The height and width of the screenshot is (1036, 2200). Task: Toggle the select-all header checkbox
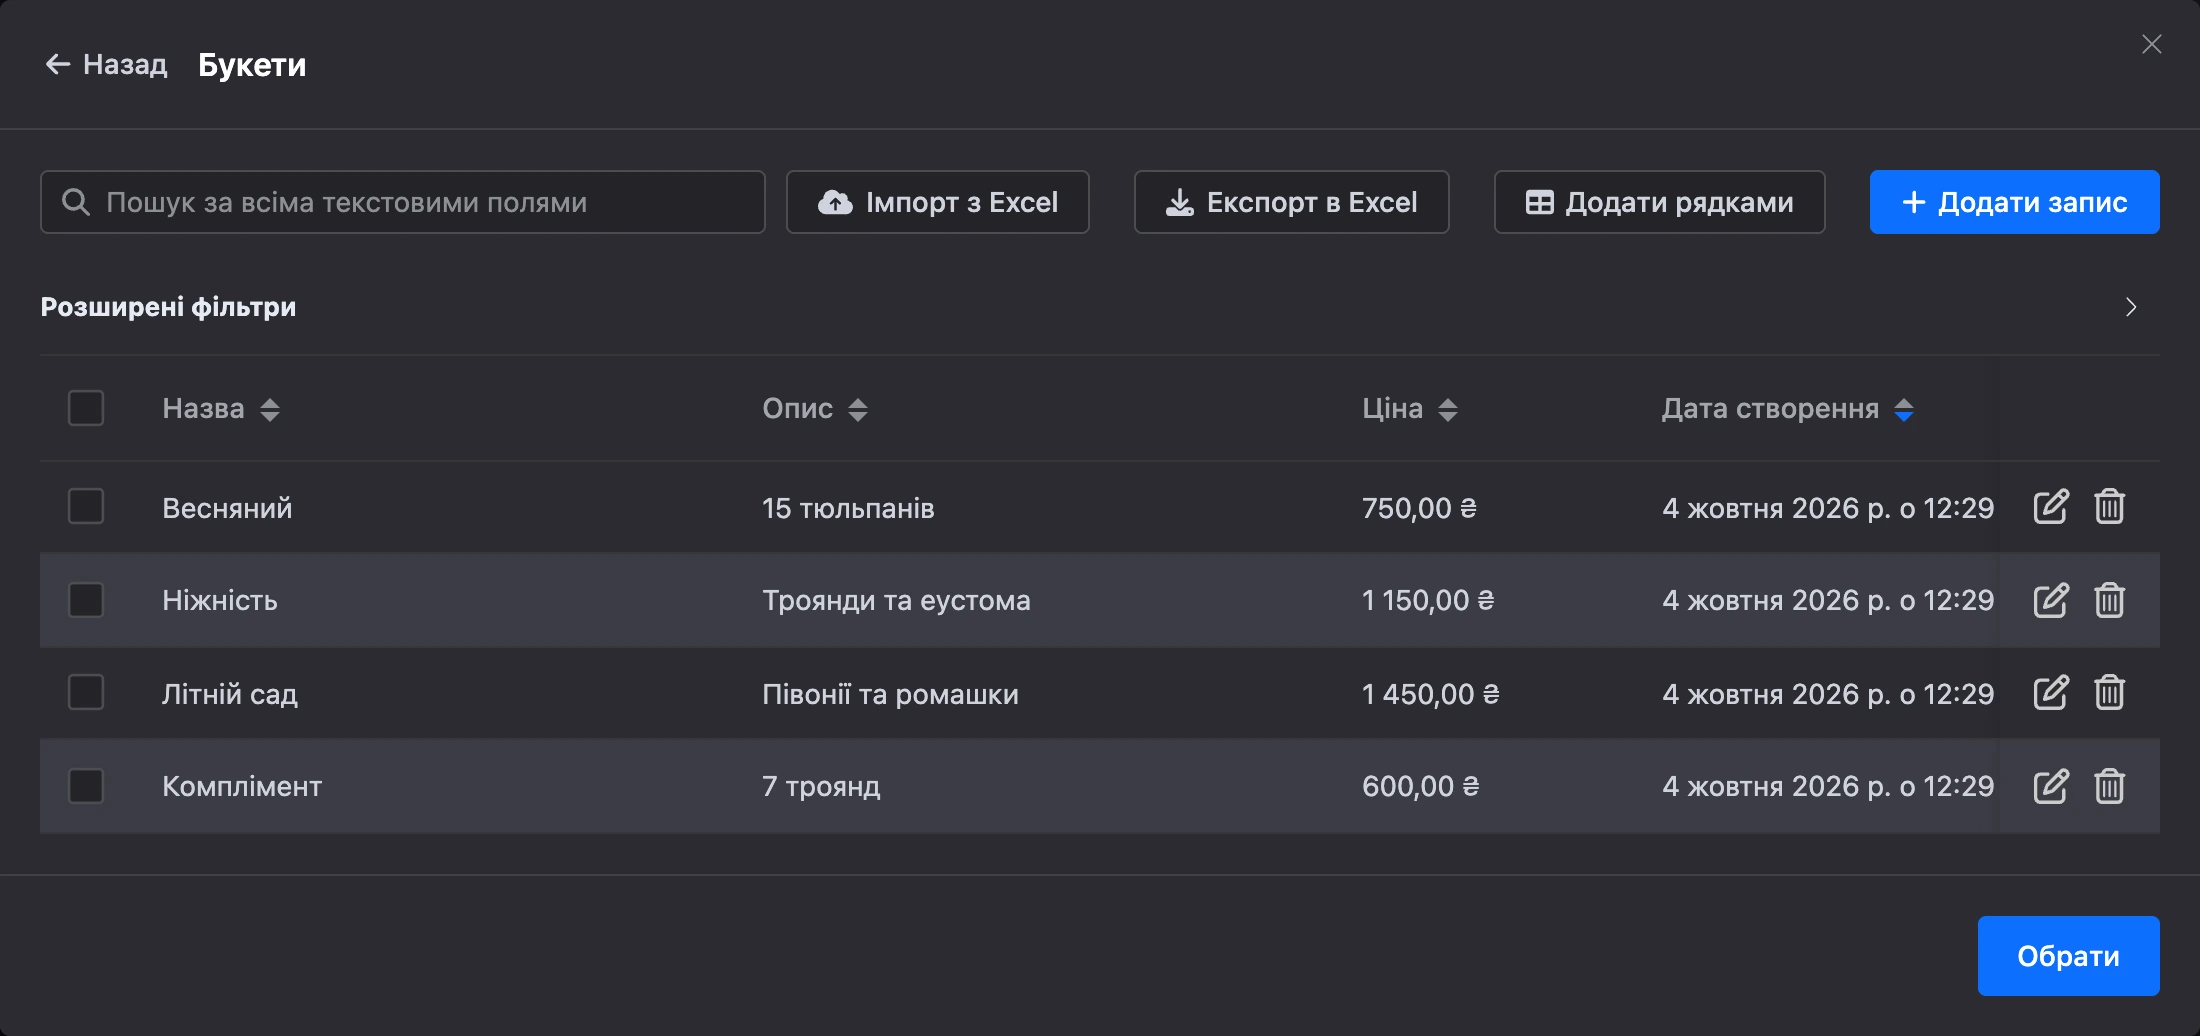click(x=86, y=408)
